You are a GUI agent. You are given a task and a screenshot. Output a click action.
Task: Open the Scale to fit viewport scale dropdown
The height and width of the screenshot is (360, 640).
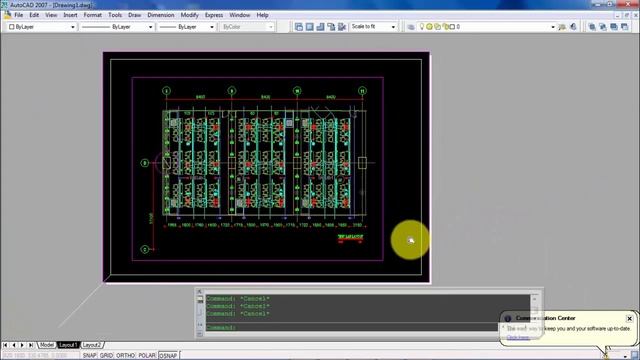(x=373, y=27)
